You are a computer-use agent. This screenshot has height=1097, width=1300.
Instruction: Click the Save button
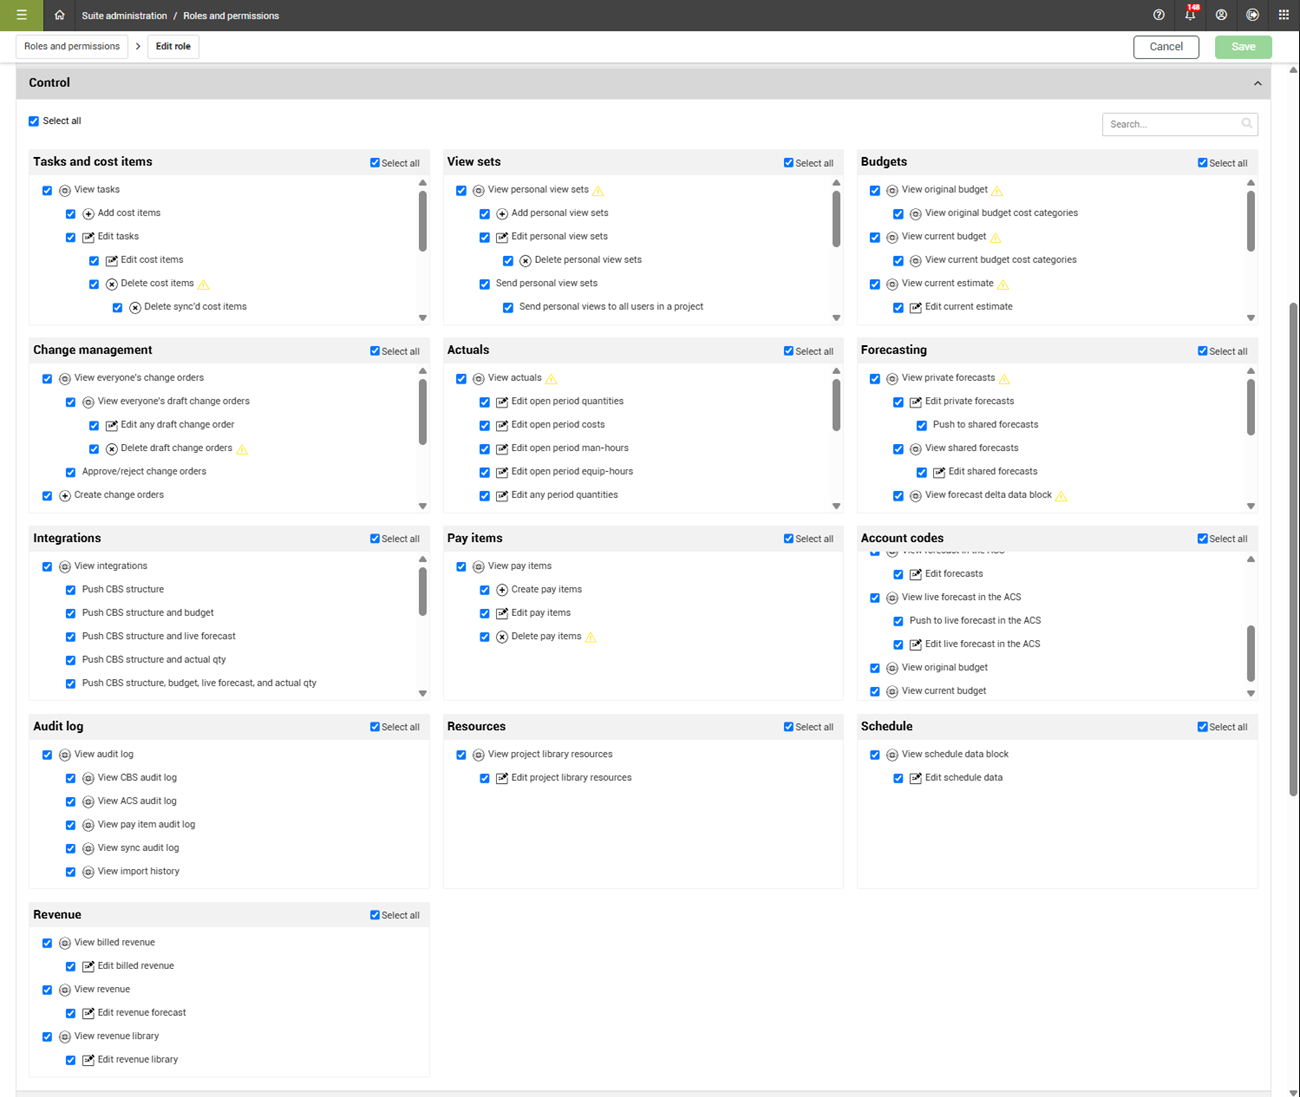[1243, 47]
